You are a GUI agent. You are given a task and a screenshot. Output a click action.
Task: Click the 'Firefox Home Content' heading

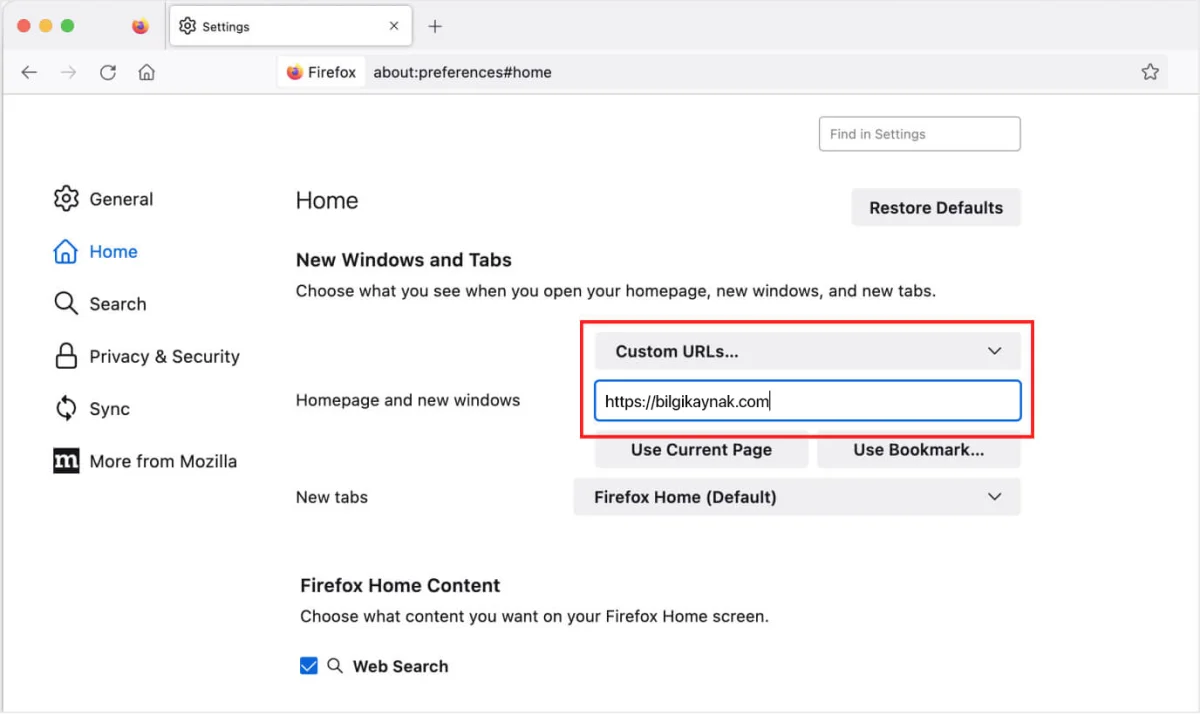(400, 585)
